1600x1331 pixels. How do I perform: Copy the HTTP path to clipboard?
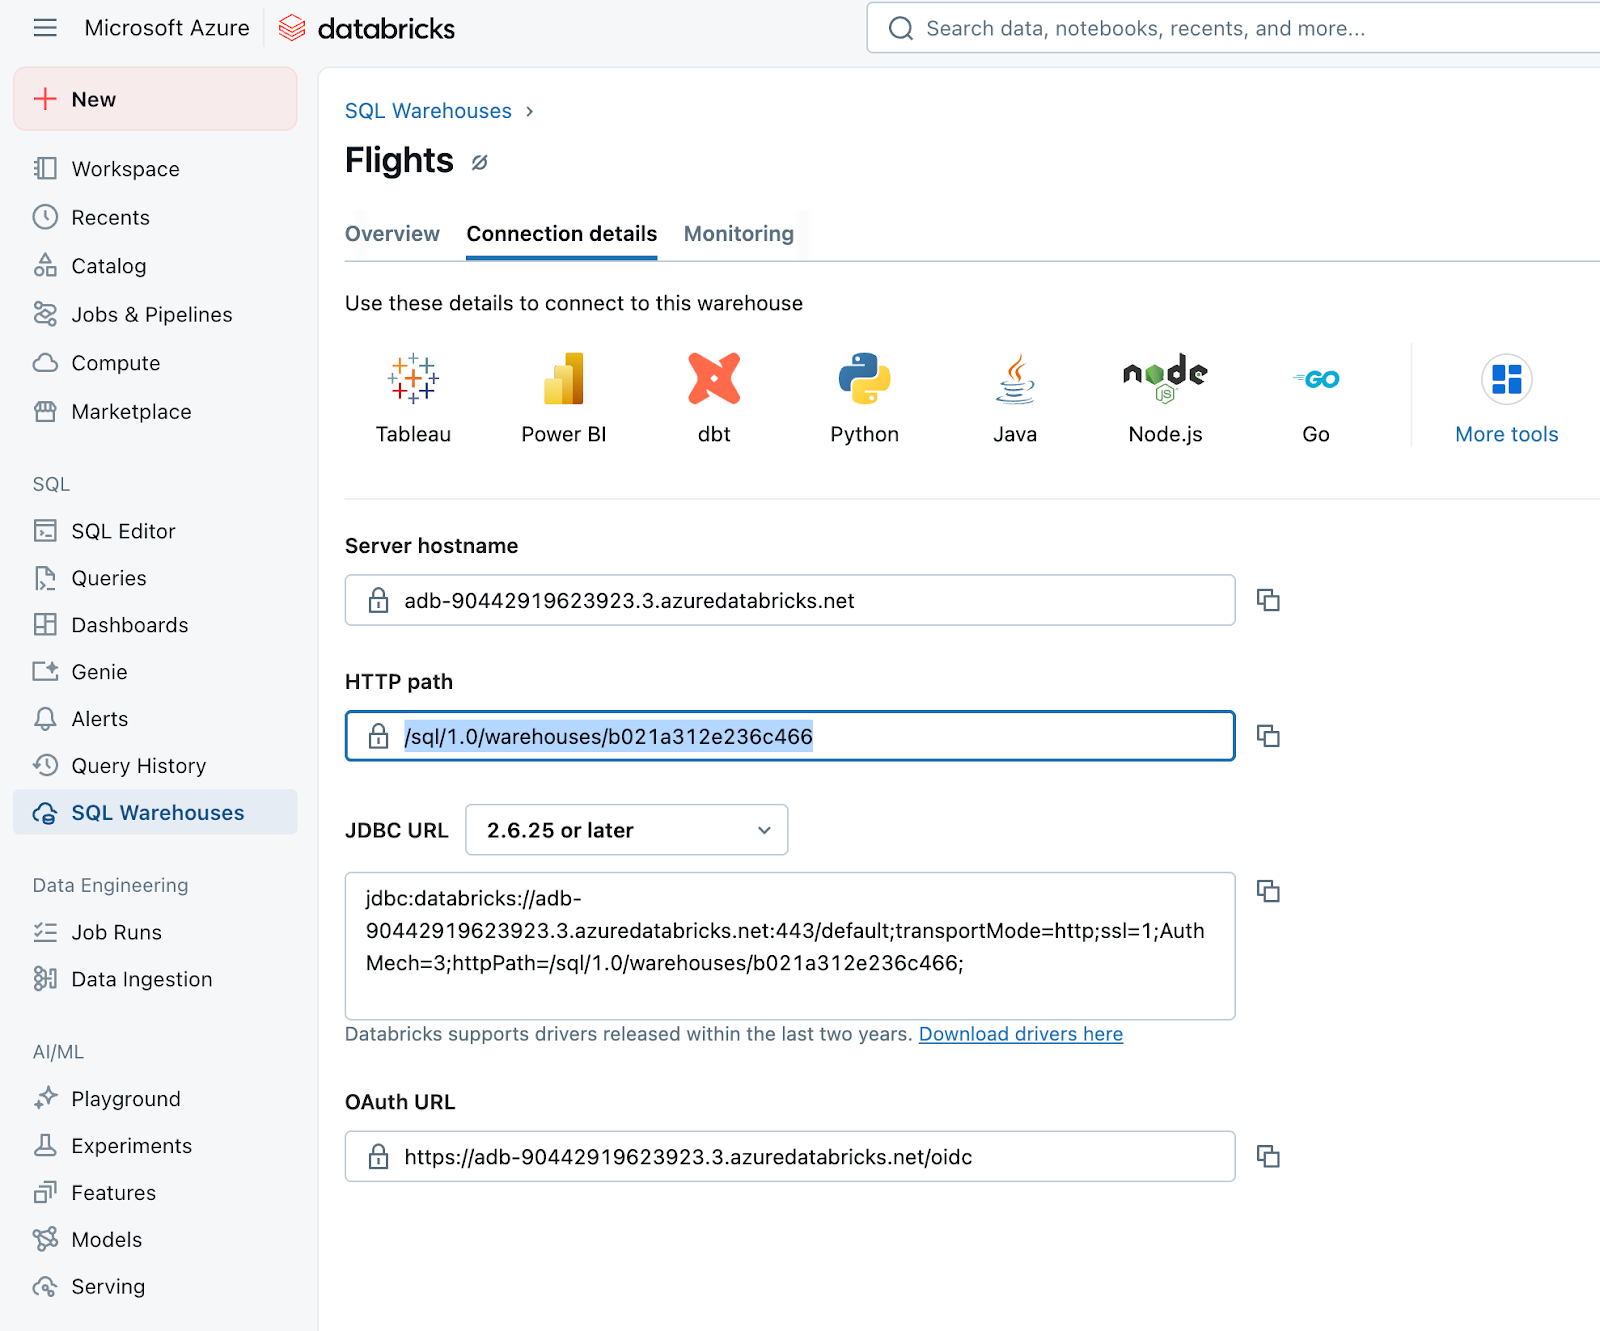tap(1268, 736)
